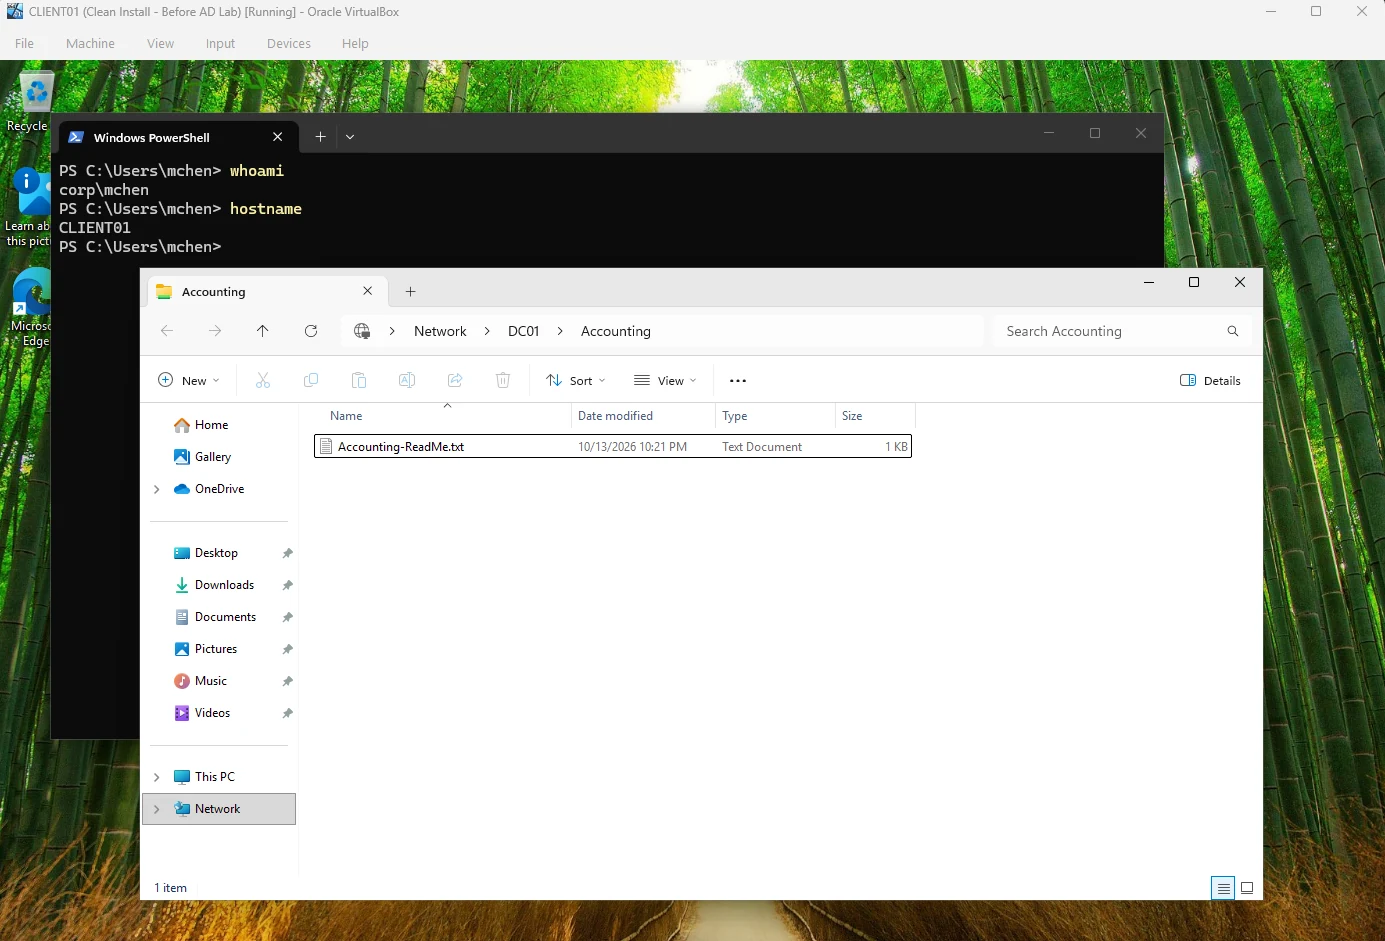This screenshot has height=941, width=1385.
Task: Switch to the details list view icon
Action: 1223,888
